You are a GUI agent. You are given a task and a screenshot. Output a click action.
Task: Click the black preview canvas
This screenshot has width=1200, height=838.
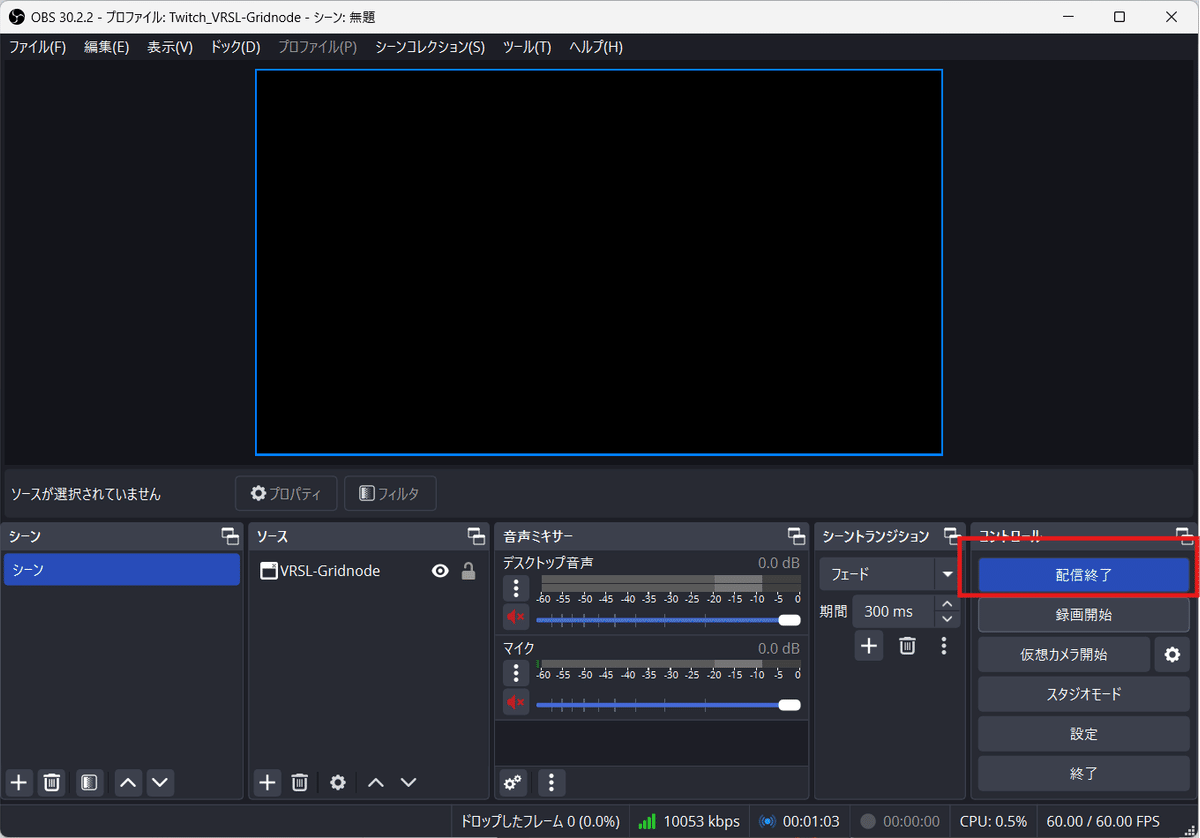click(599, 262)
